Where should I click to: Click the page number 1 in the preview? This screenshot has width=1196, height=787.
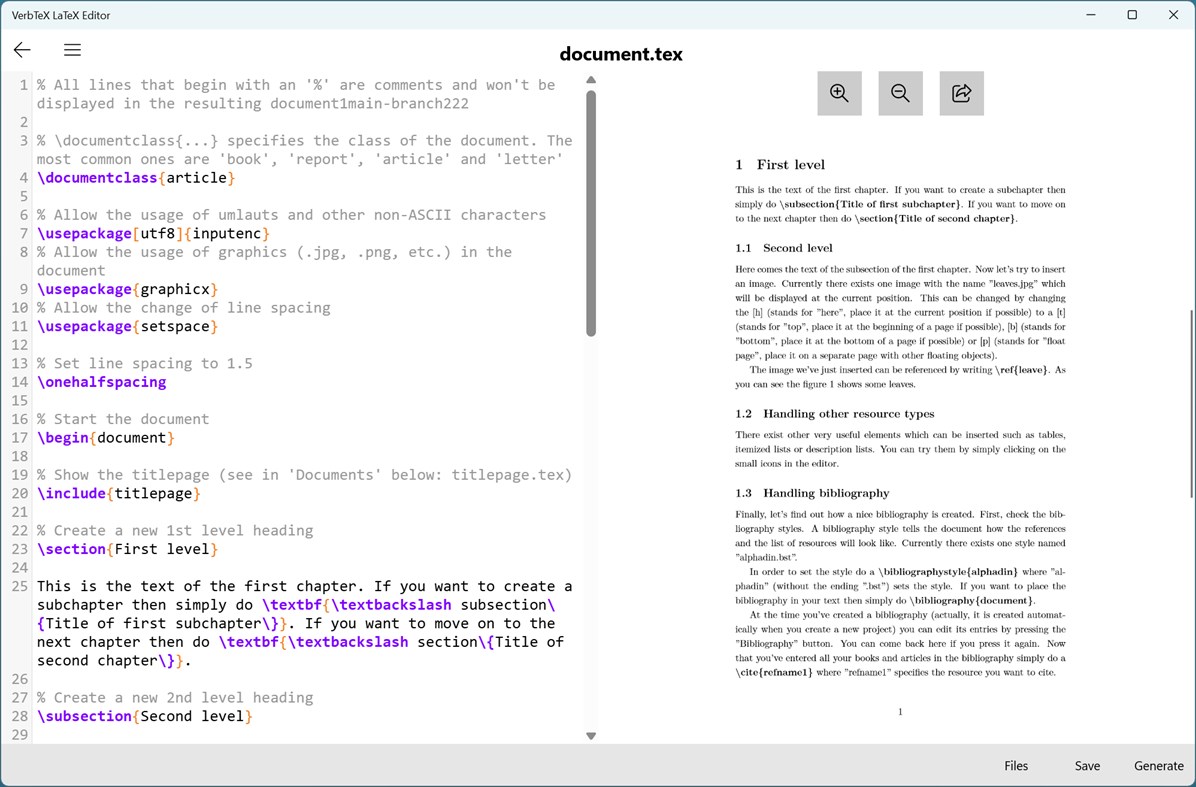899,711
